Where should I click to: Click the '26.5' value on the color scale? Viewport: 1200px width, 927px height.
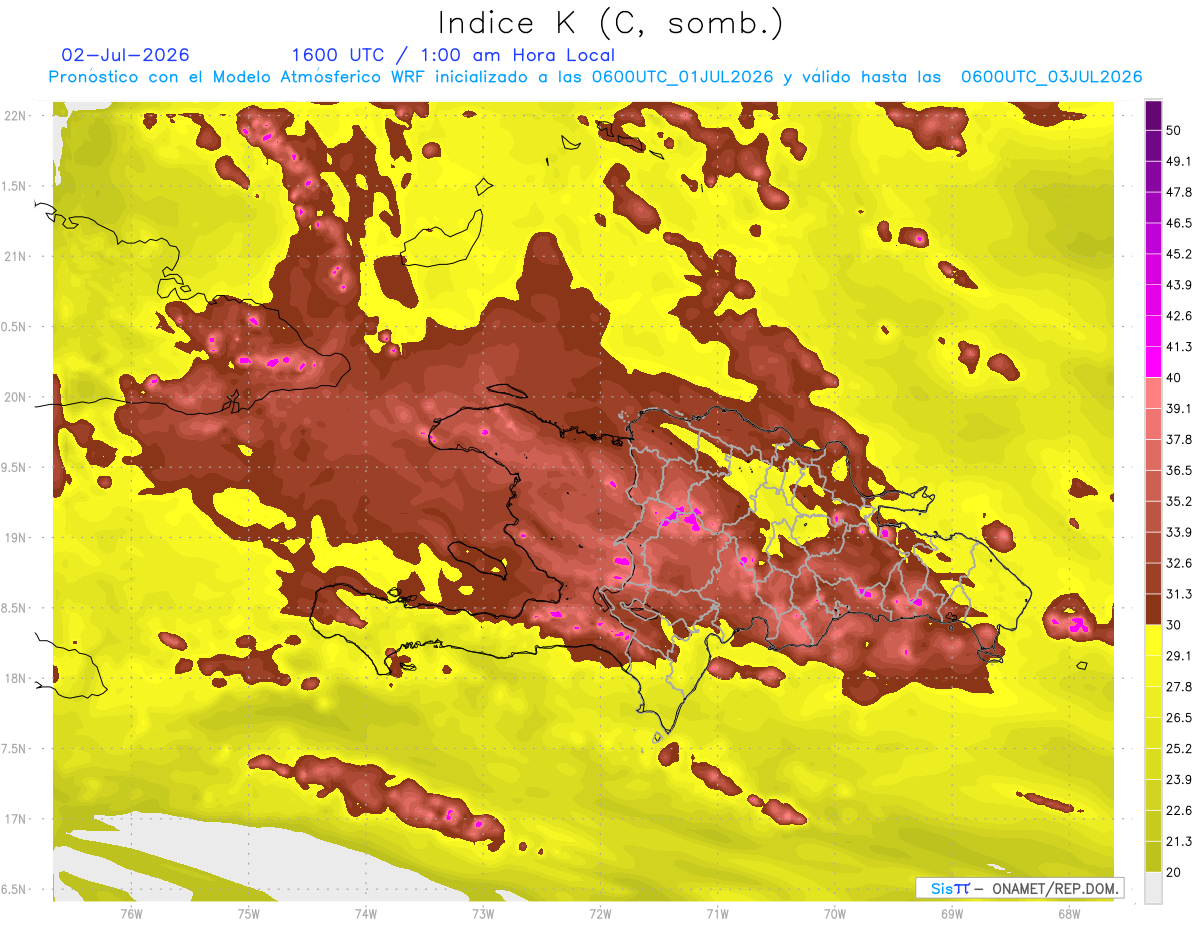coord(1179,718)
